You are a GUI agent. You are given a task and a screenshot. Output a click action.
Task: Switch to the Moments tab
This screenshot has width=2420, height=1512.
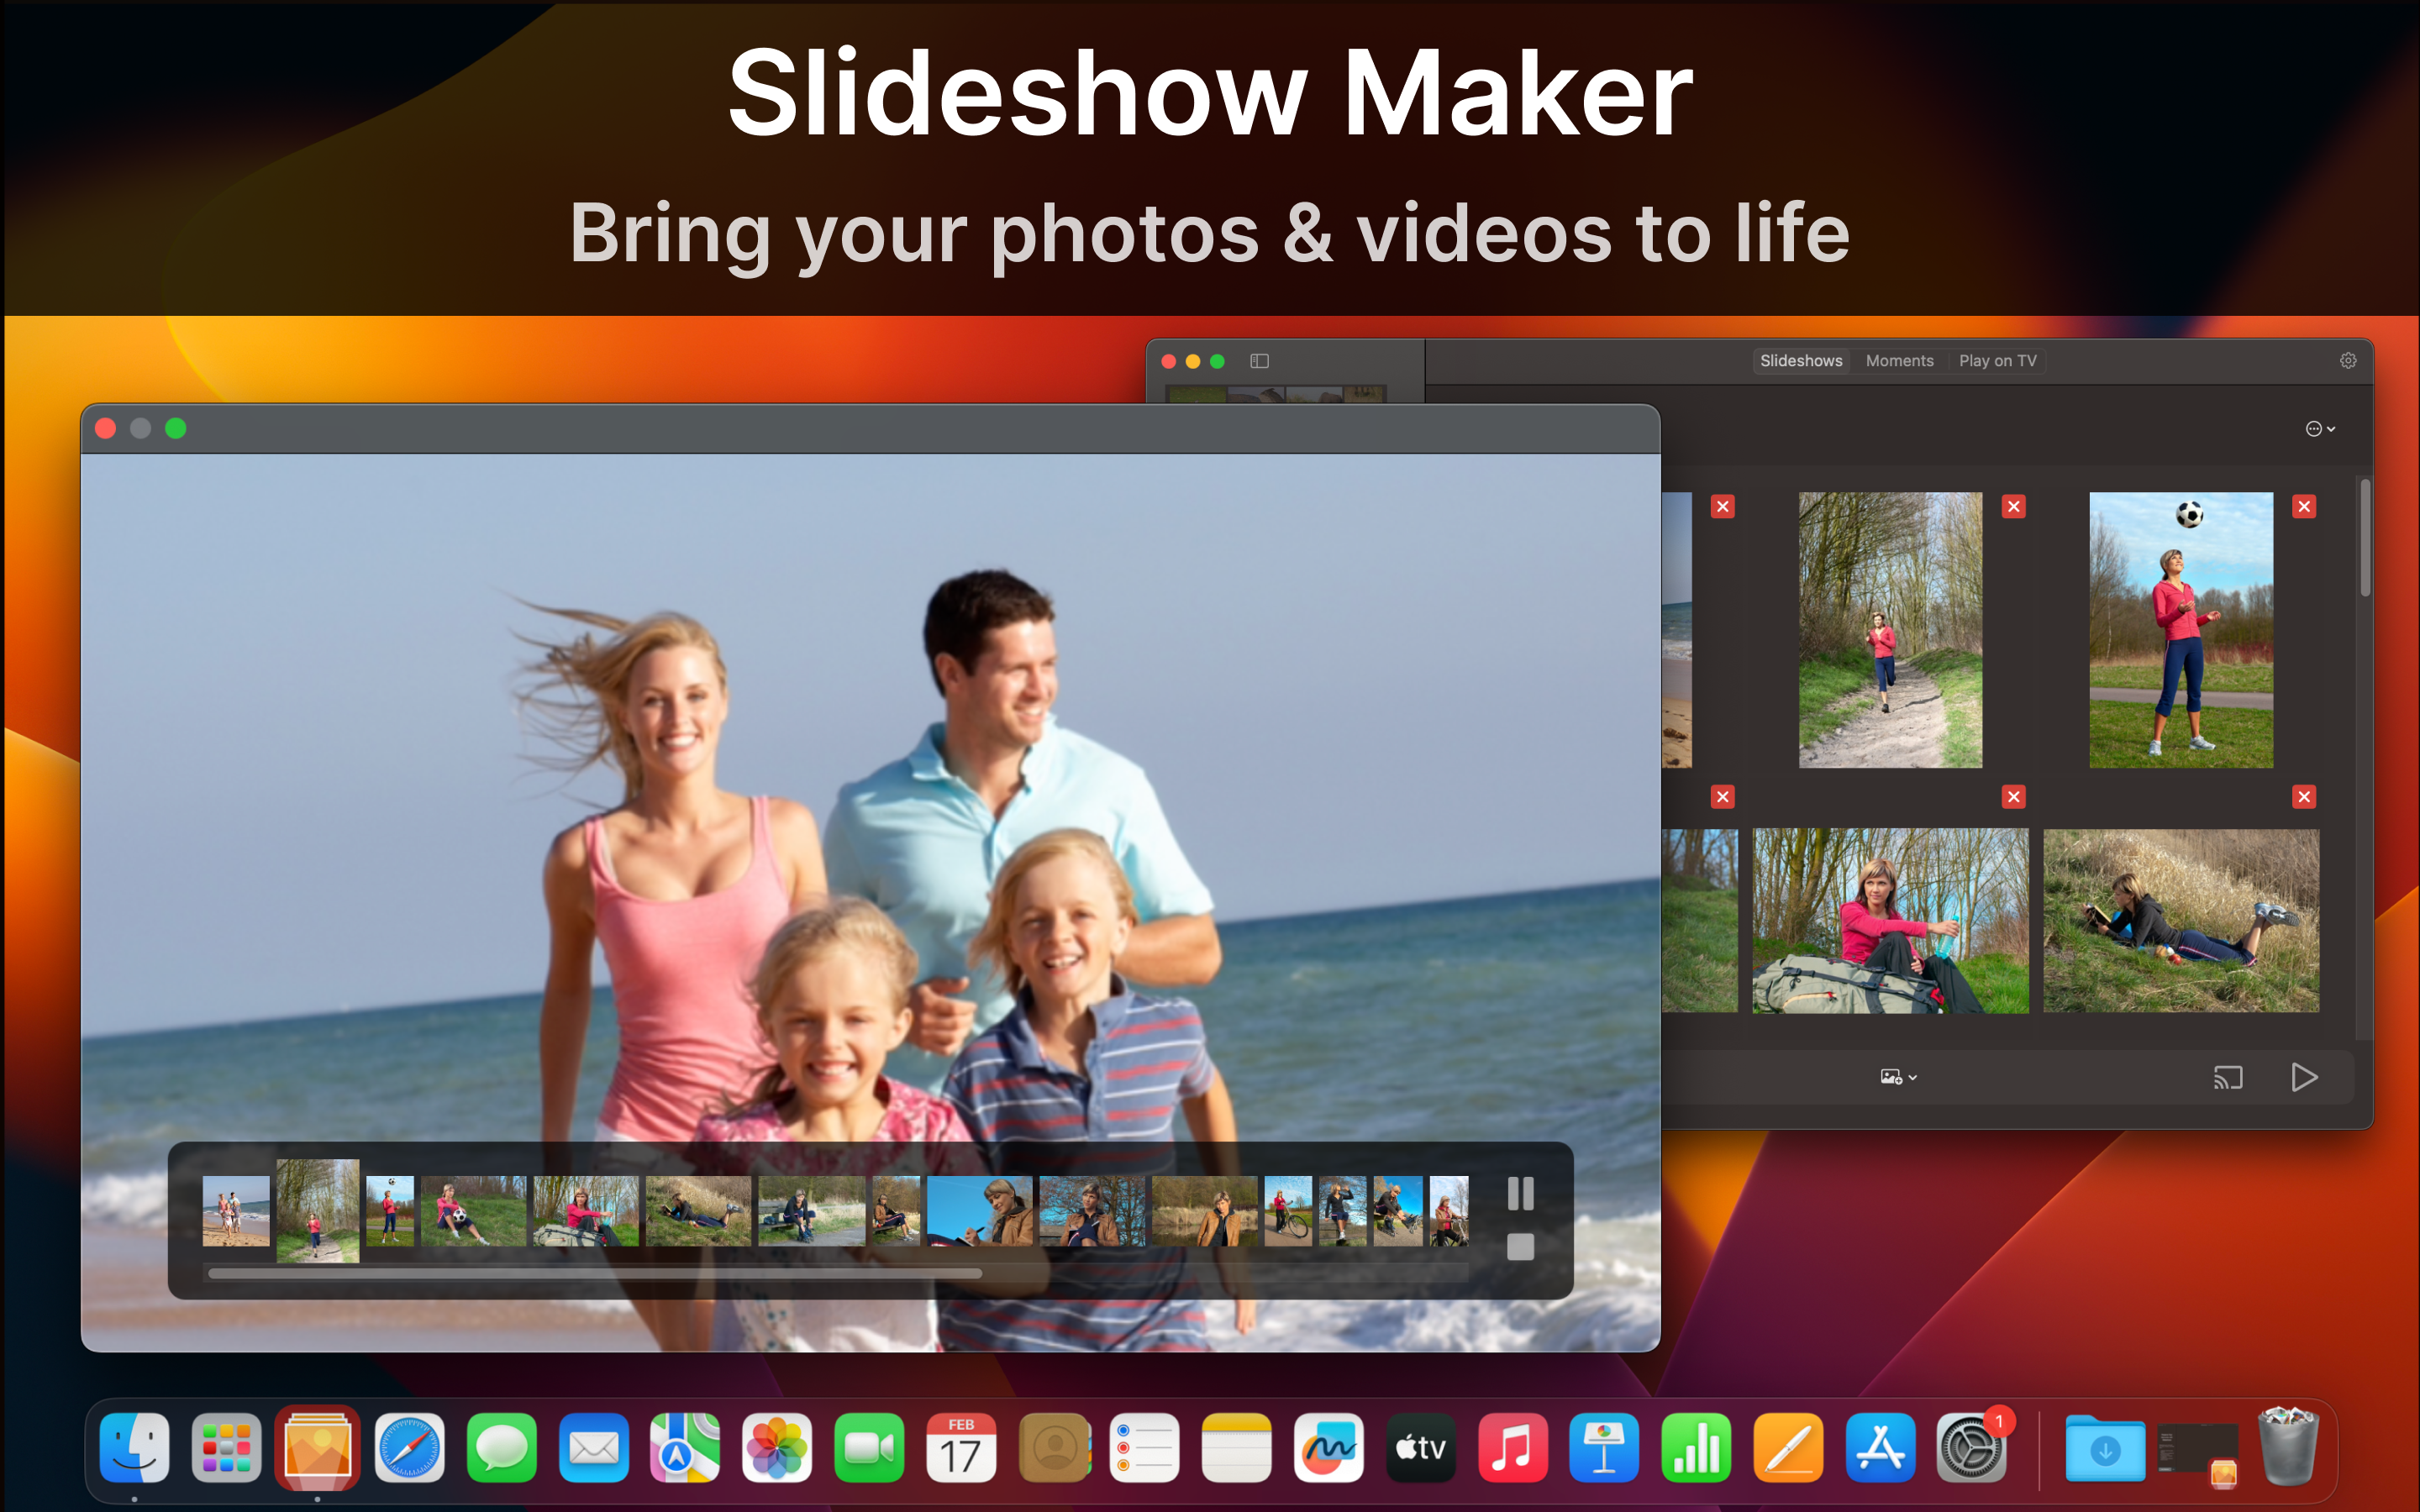tap(1898, 361)
